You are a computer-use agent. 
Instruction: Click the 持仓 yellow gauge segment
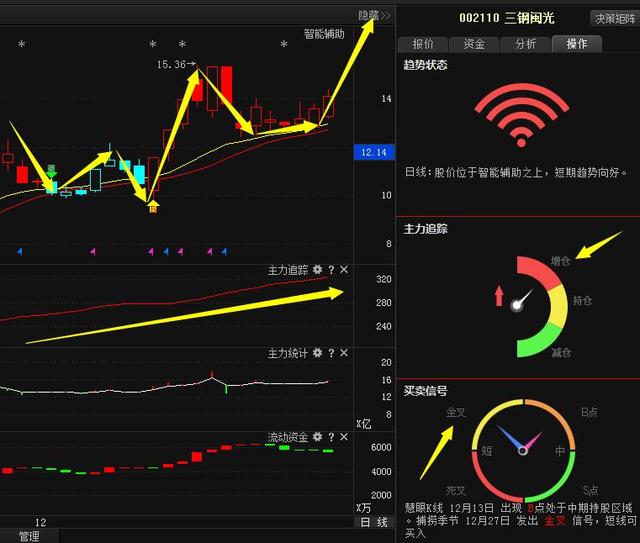click(x=558, y=307)
